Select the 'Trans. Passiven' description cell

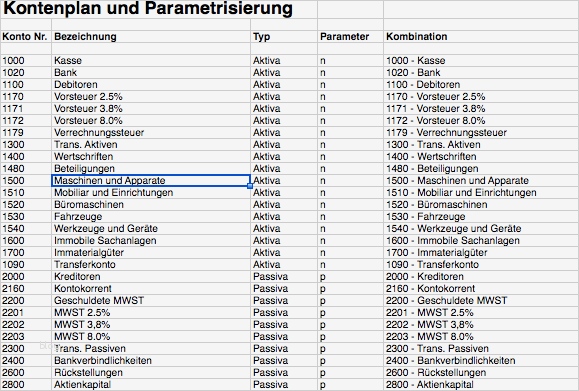tap(151, 349)
